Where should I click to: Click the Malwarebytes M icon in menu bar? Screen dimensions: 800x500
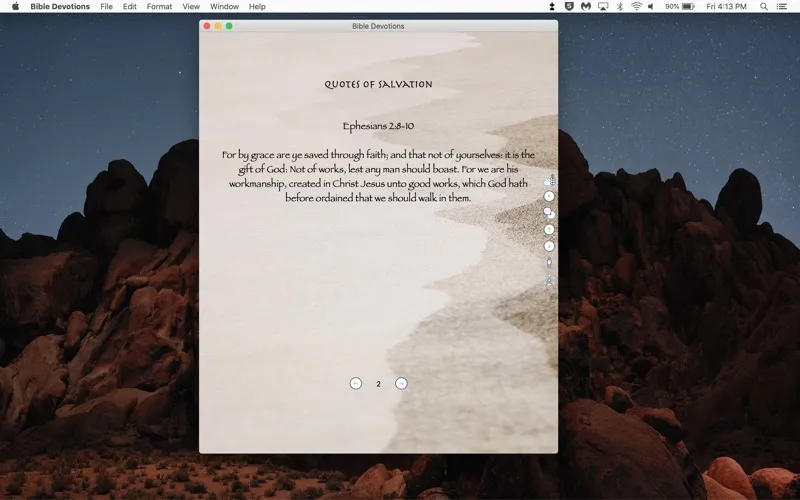pyautogui.click(x=586, y=7)
